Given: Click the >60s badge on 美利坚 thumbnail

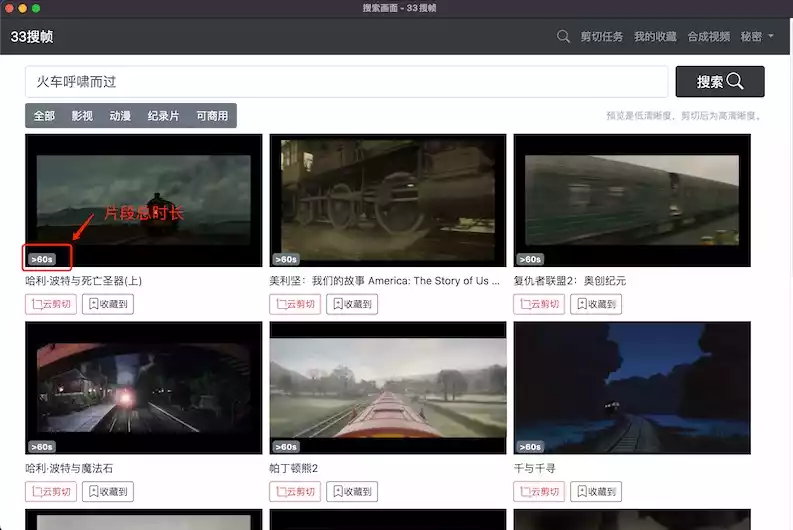Looking at the screenshot, I should tap(286, 259).
